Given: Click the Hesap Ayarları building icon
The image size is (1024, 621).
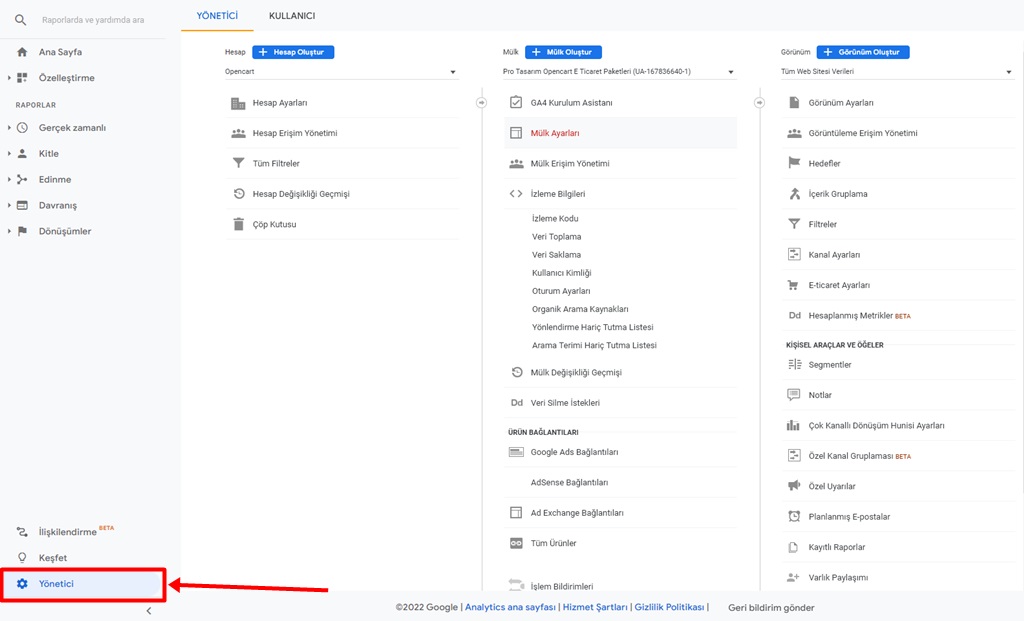Looking at the screenshot, I should pyautogui.click(x=238, y=103).
